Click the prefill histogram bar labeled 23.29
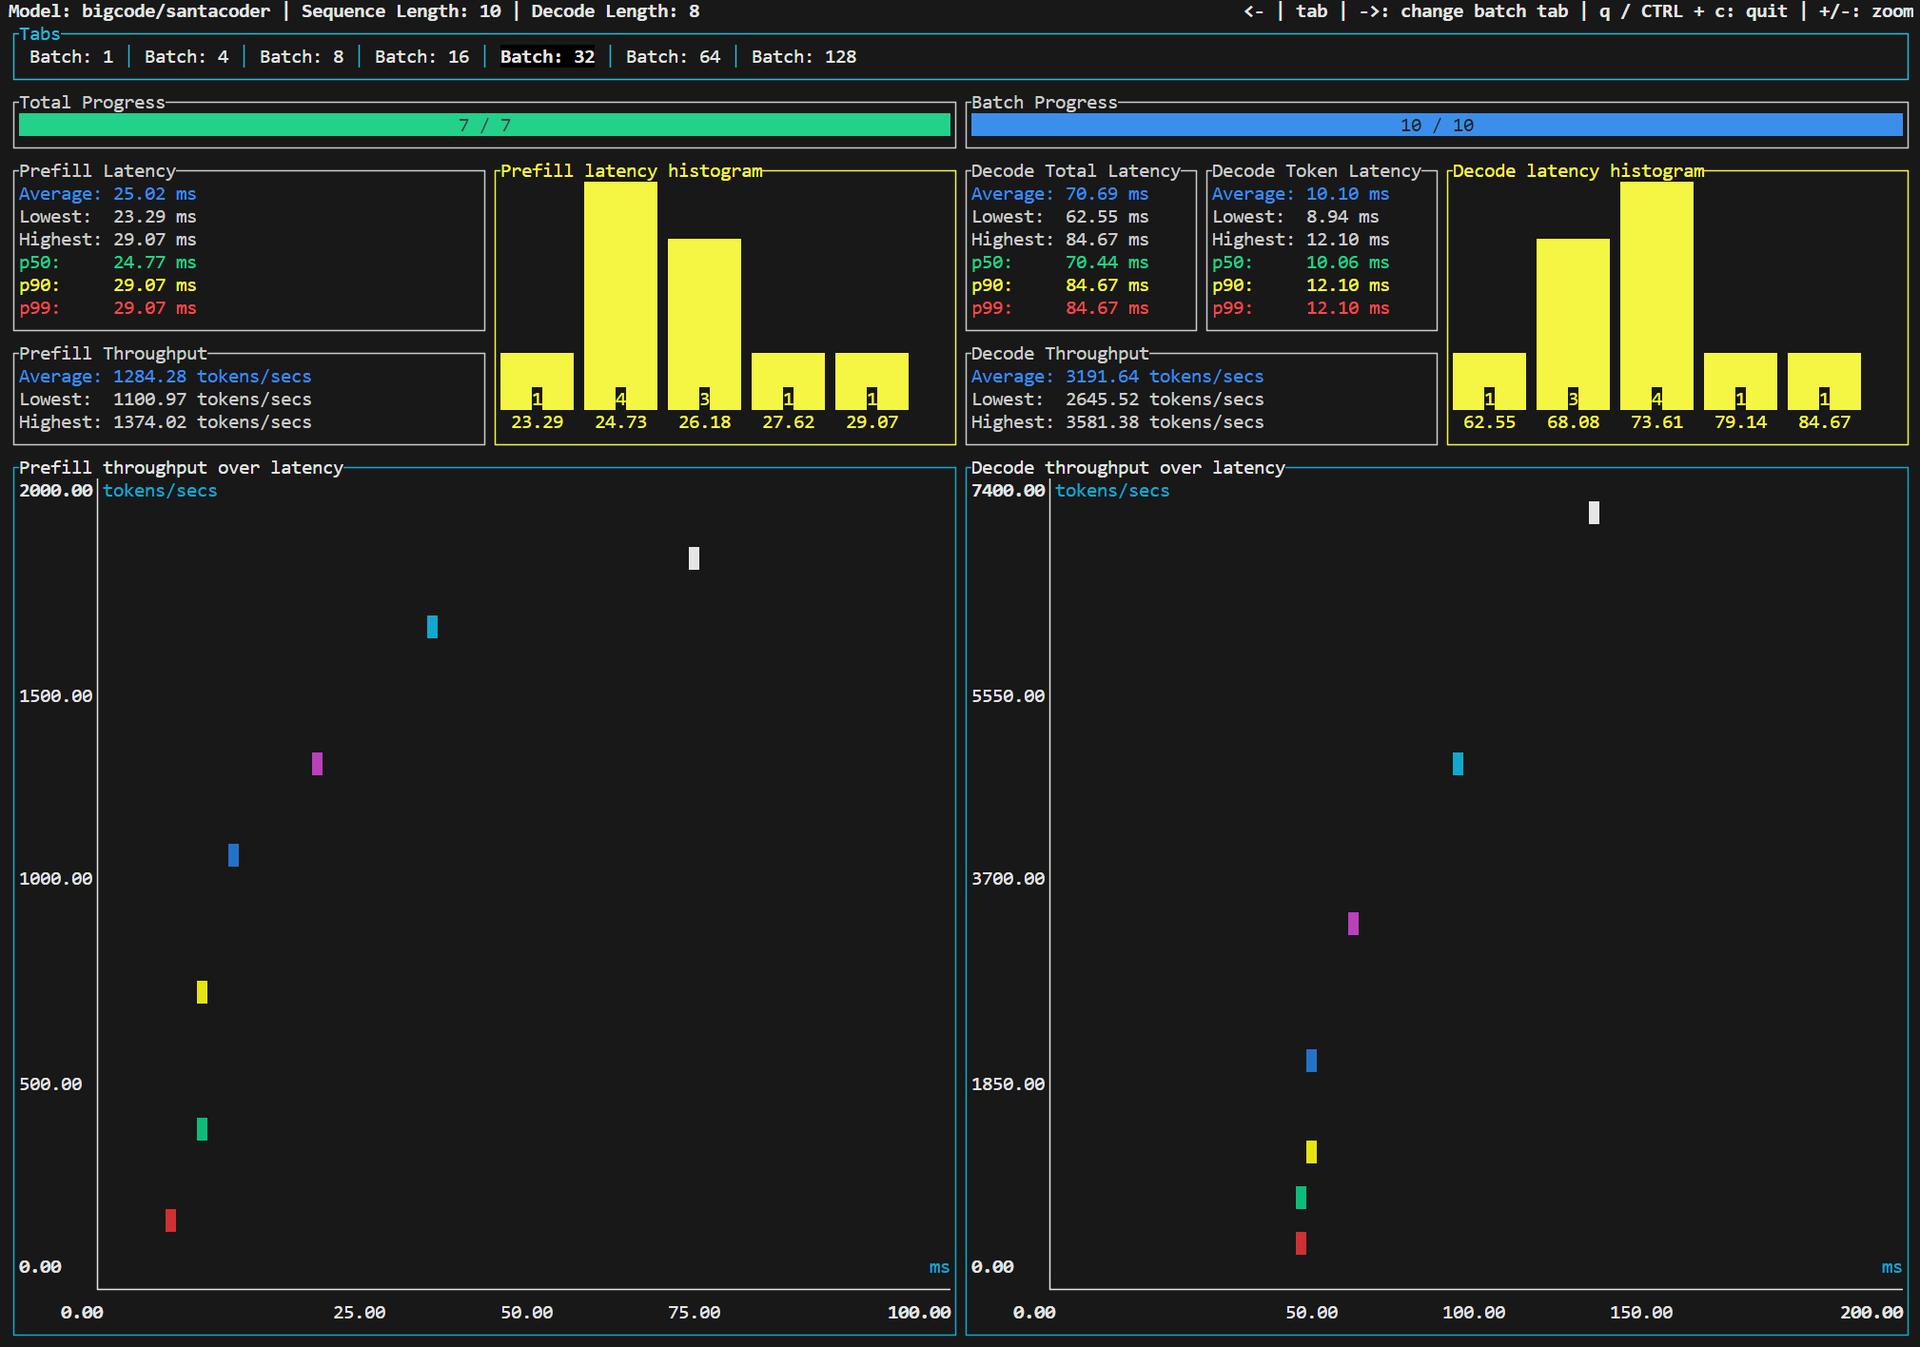 [x=537, y=381]
